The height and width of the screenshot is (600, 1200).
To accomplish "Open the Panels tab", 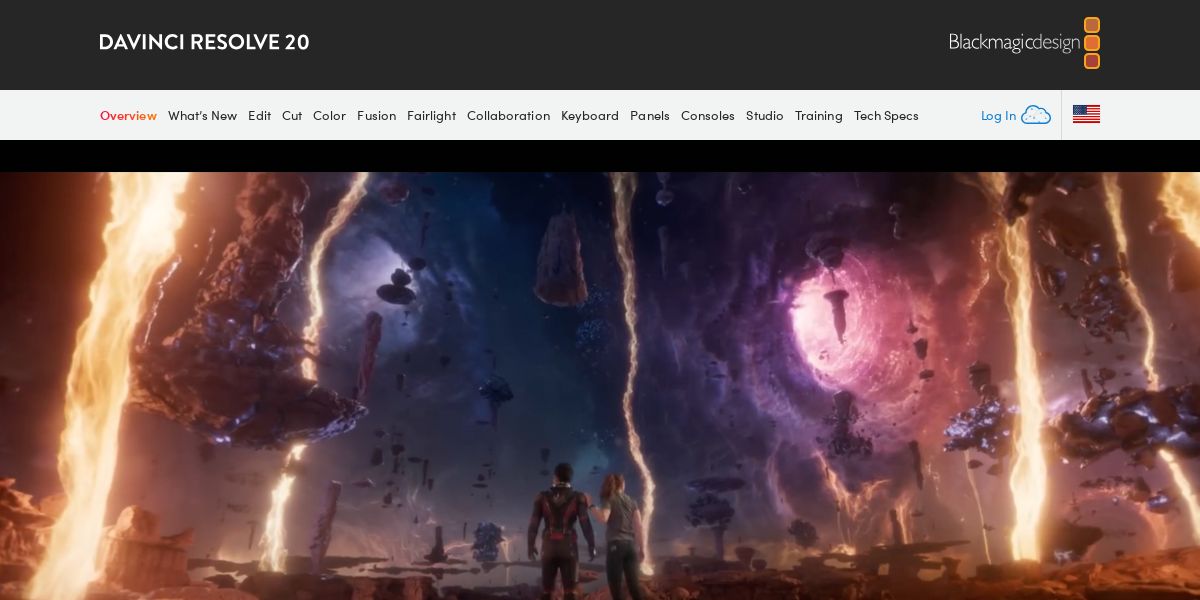I will coord(650,116).
